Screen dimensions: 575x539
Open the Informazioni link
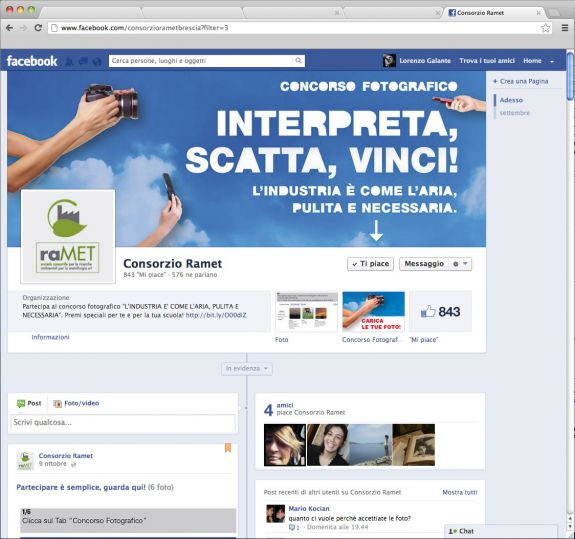point(50,337)
